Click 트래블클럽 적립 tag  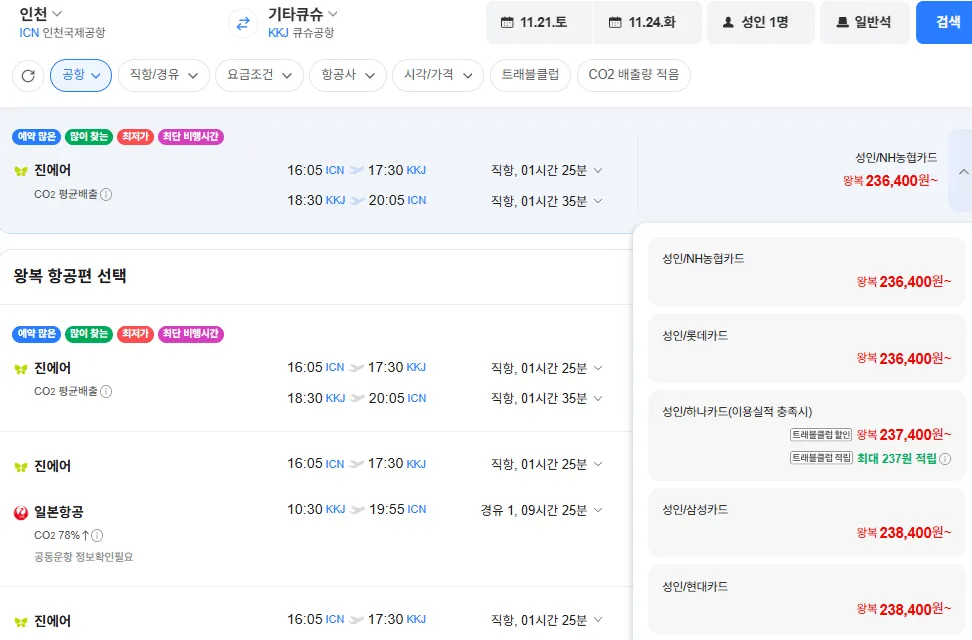[x=821, y=458]
